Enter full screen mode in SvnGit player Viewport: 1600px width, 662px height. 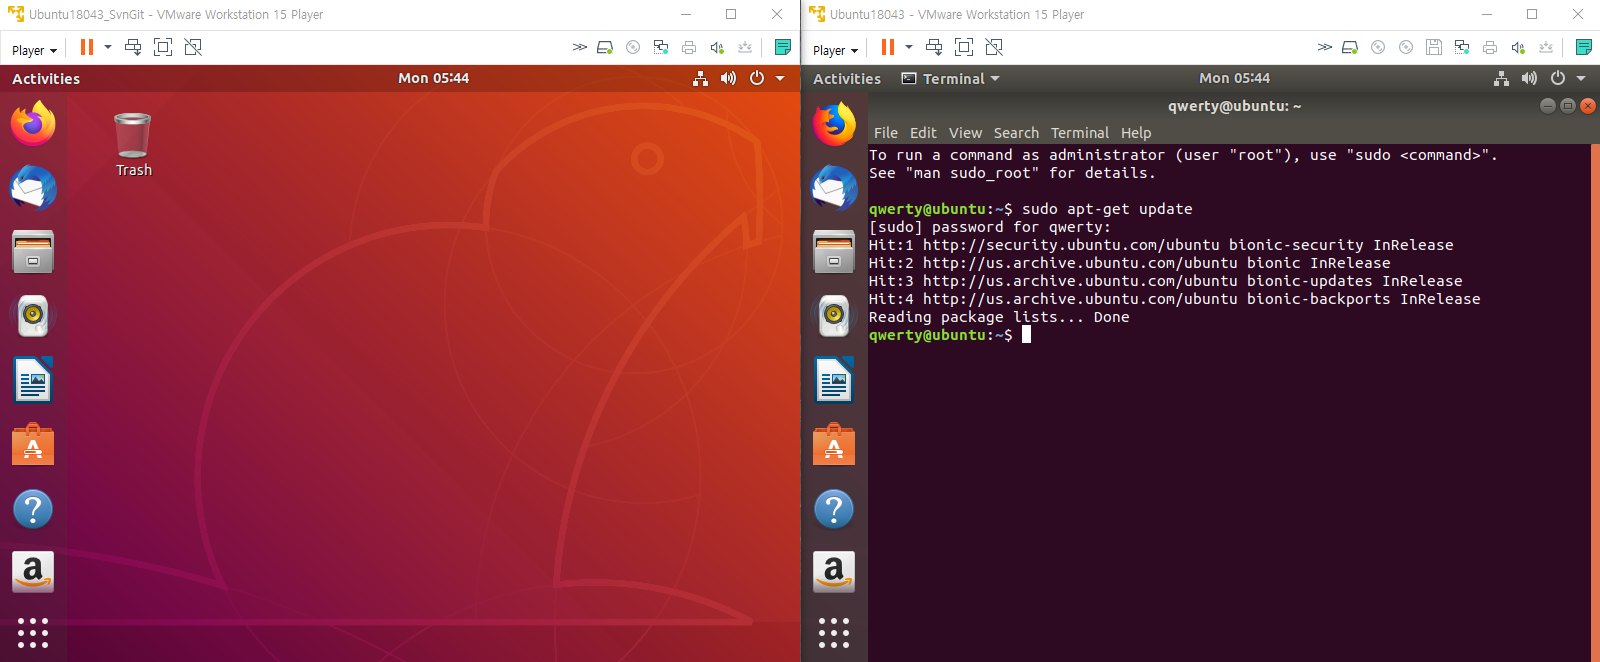(163, 47)
